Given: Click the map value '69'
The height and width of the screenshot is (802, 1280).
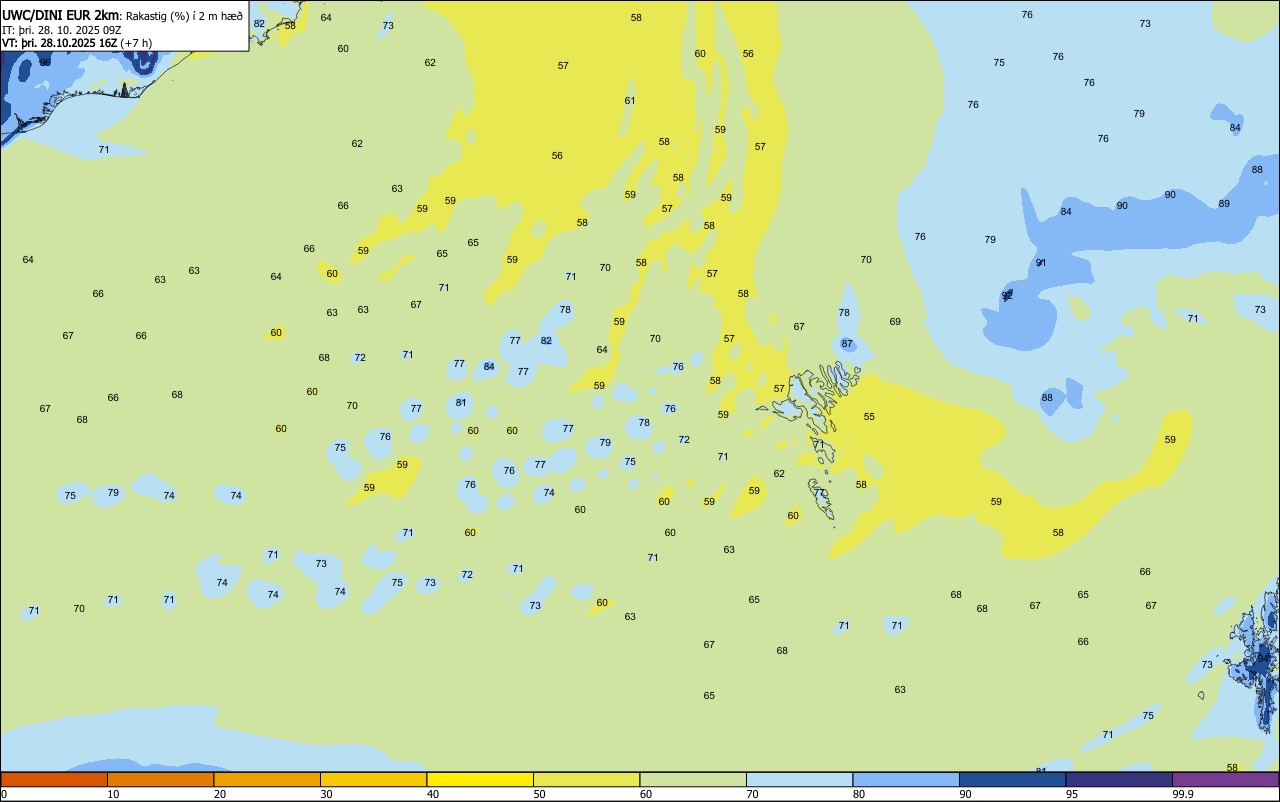Looking at the screenshot, I should coord(895,322).
